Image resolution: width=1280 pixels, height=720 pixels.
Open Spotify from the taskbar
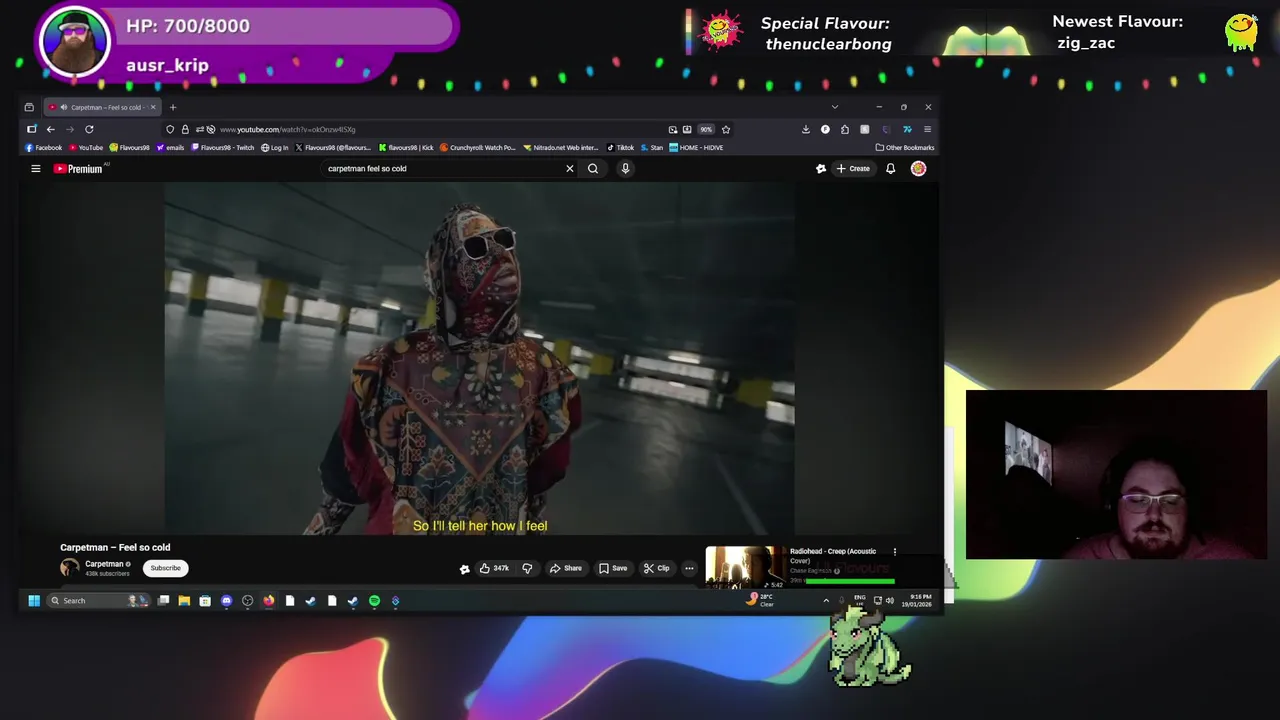[374, 601]
